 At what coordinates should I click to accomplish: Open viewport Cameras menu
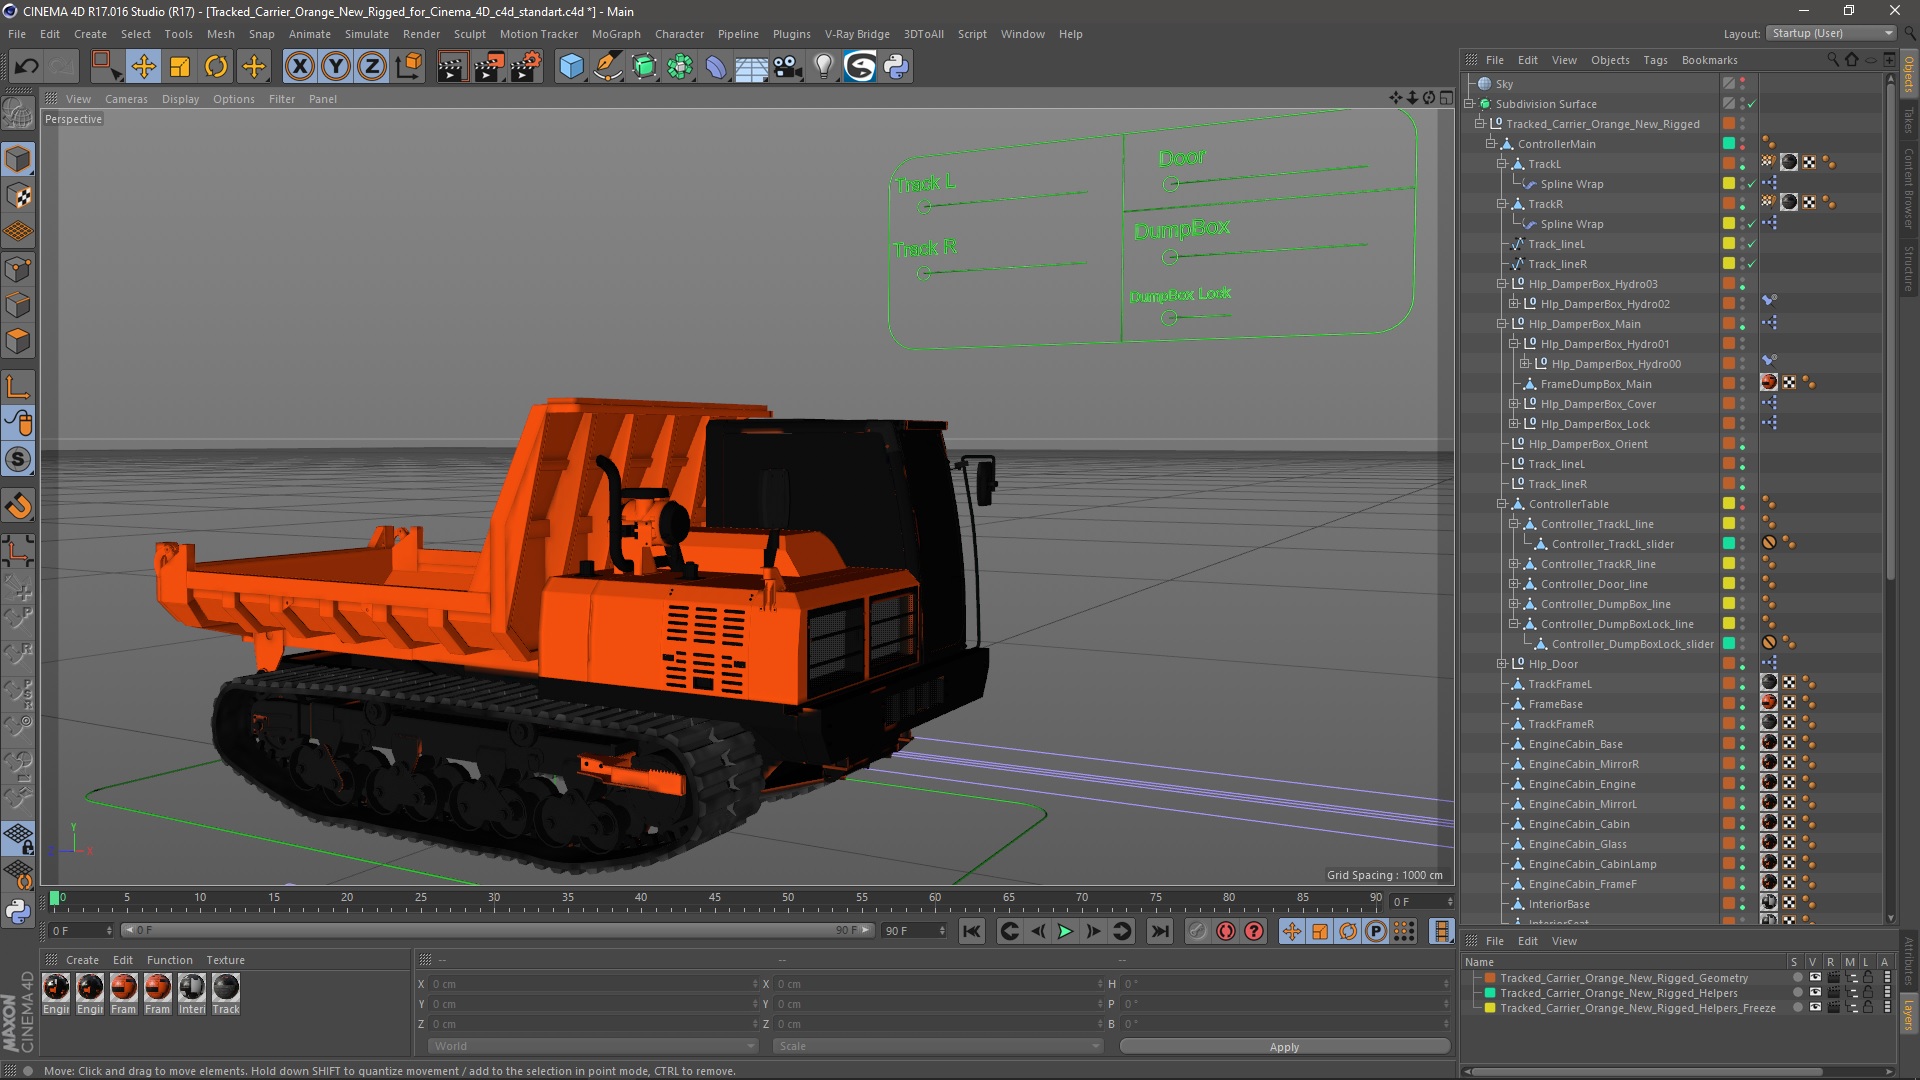point(126,99)
